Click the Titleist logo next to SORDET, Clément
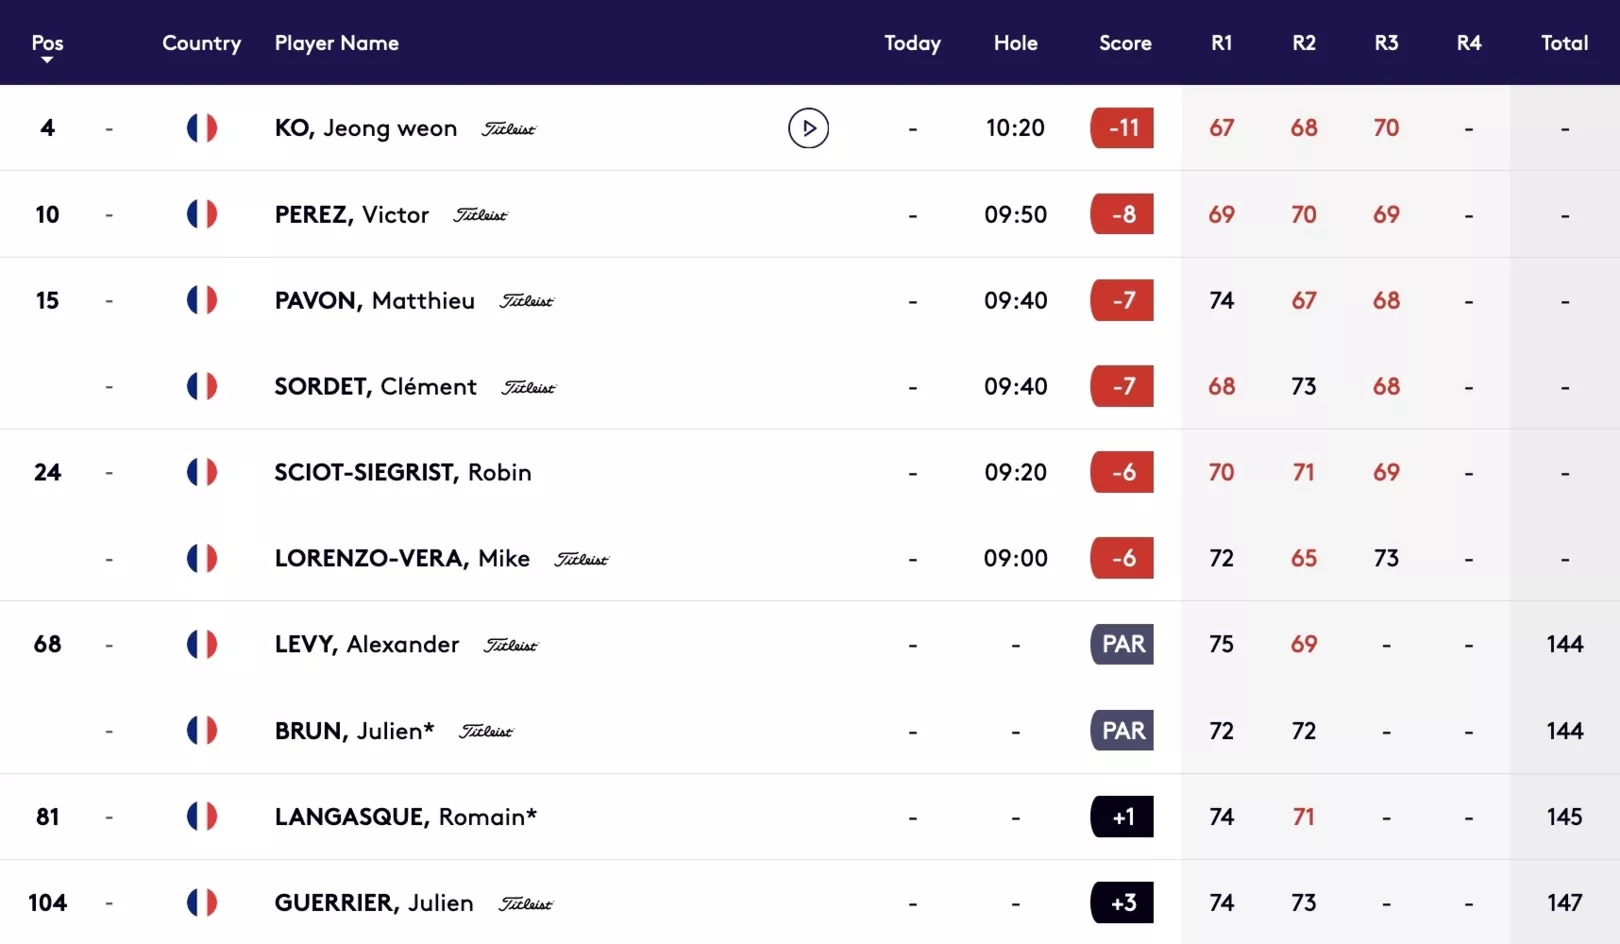Viewport: 1620px width, 944px height. (529, 387)
